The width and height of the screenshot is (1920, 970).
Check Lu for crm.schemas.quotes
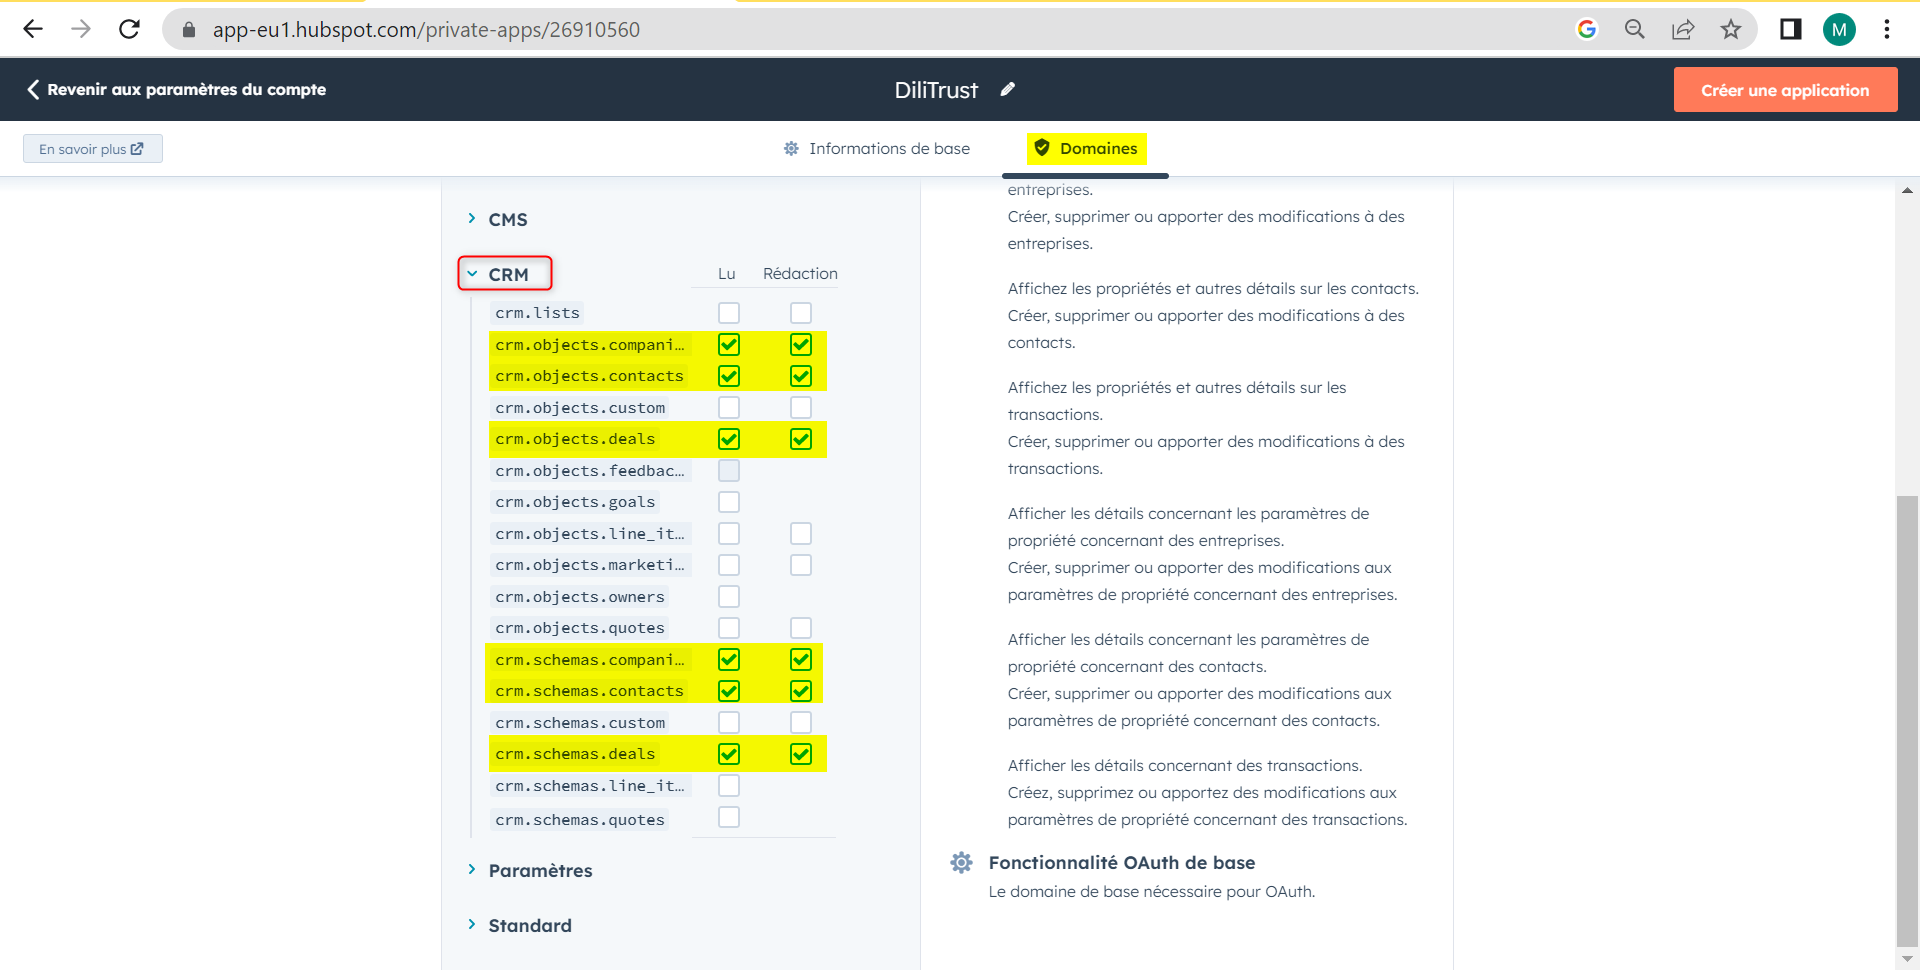(x=729, y=817)
